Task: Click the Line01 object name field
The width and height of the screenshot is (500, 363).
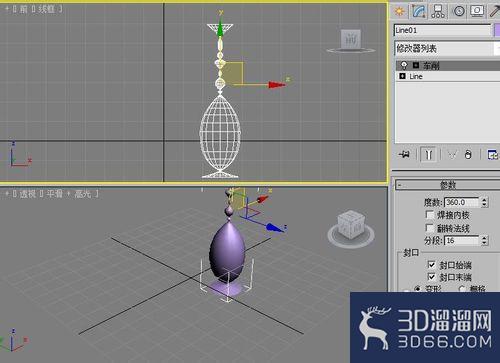Action: tap(442, 30)
